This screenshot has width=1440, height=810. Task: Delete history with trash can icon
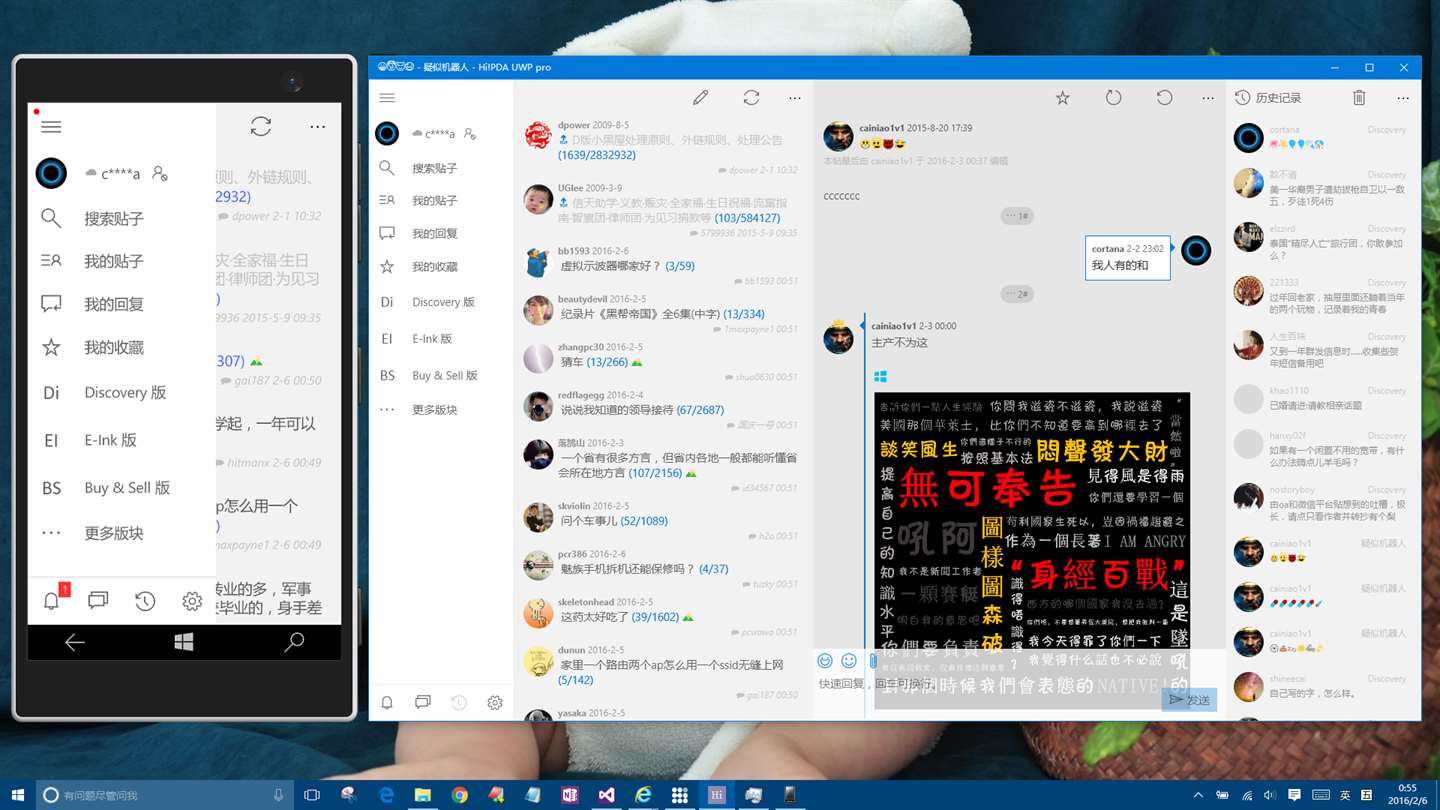1359,98
